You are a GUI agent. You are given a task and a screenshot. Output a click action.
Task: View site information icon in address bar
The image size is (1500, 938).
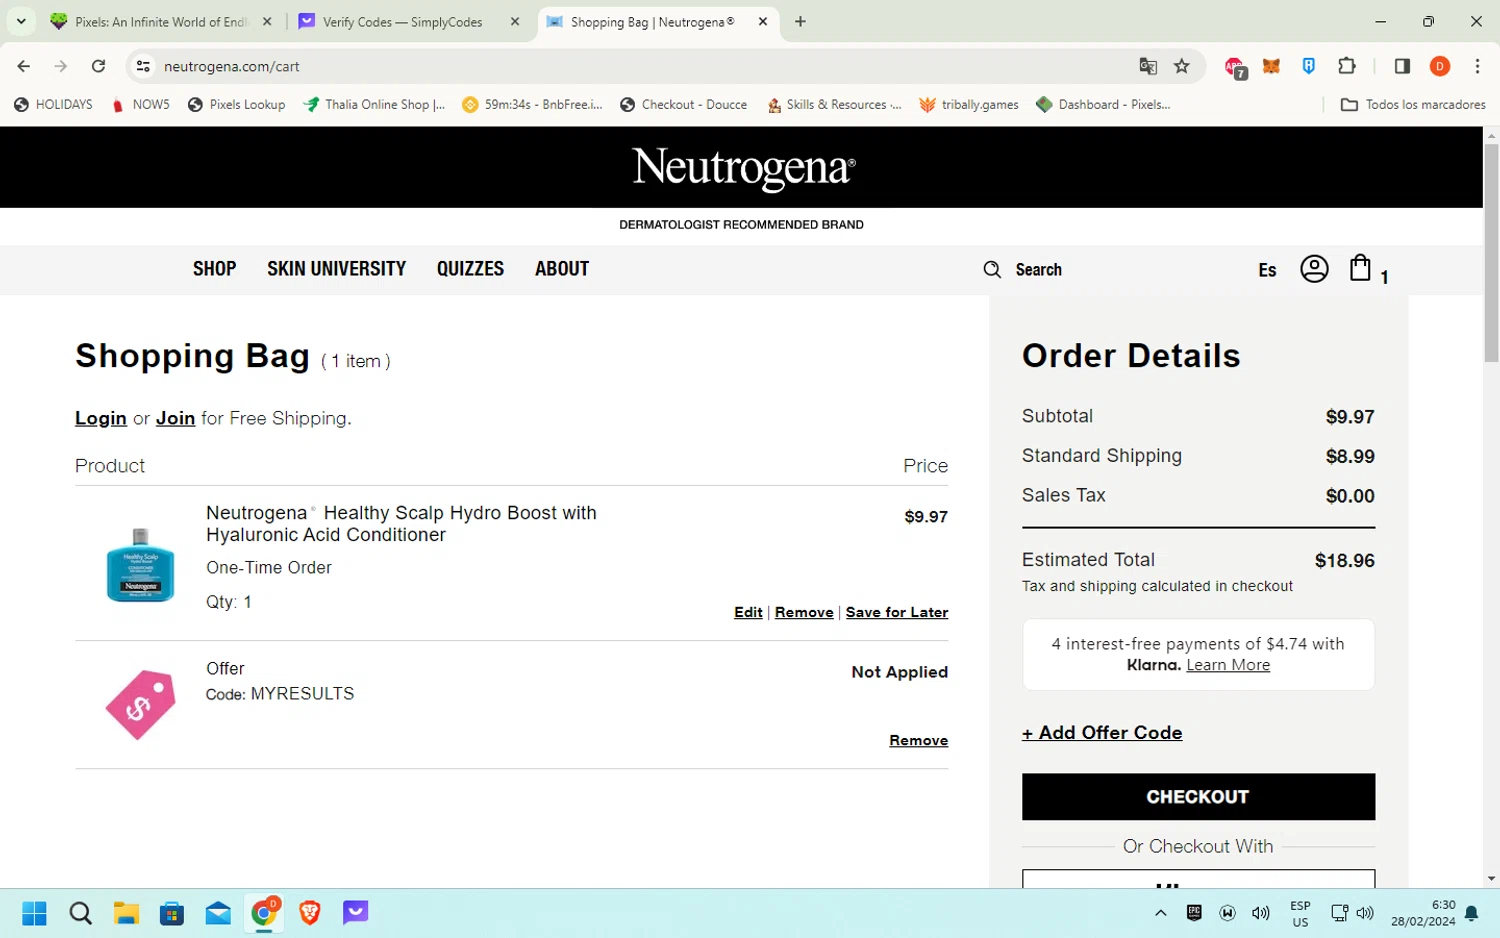point(143,66)
